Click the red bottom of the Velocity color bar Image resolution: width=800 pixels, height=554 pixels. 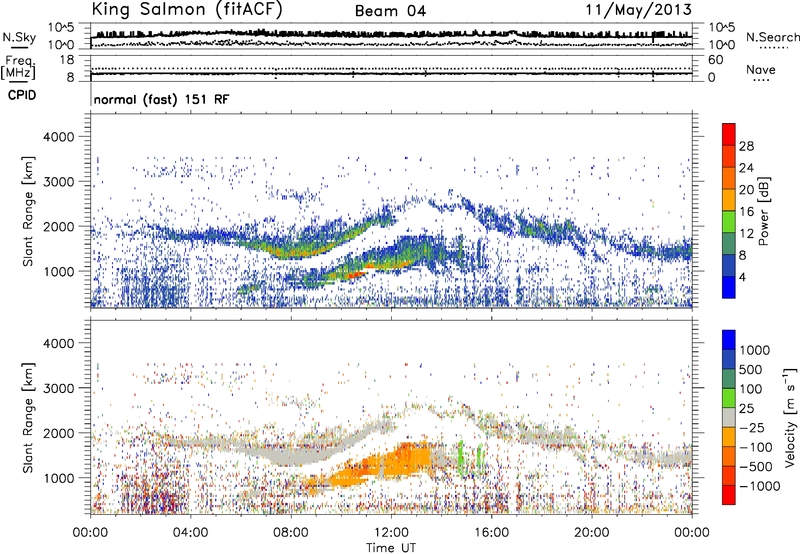pyautogui.click(x=729, y=495)
